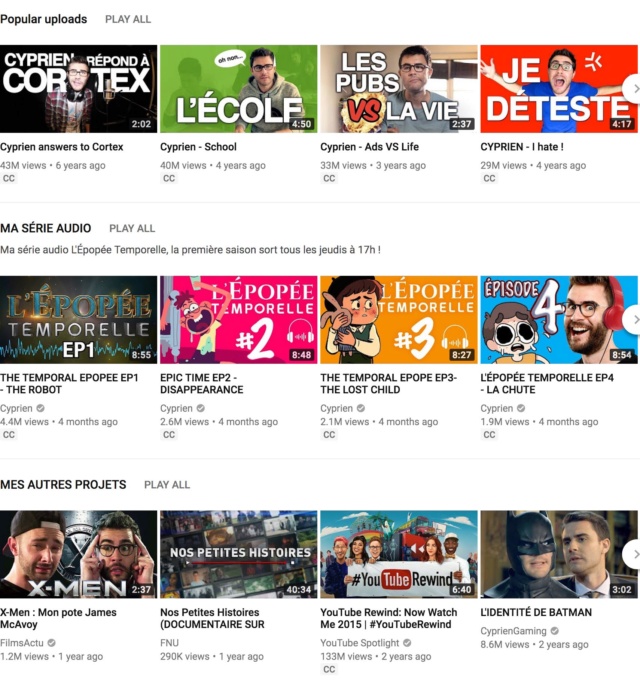
Task: Click the title Cyprien - School
Action: click(198, 147)
